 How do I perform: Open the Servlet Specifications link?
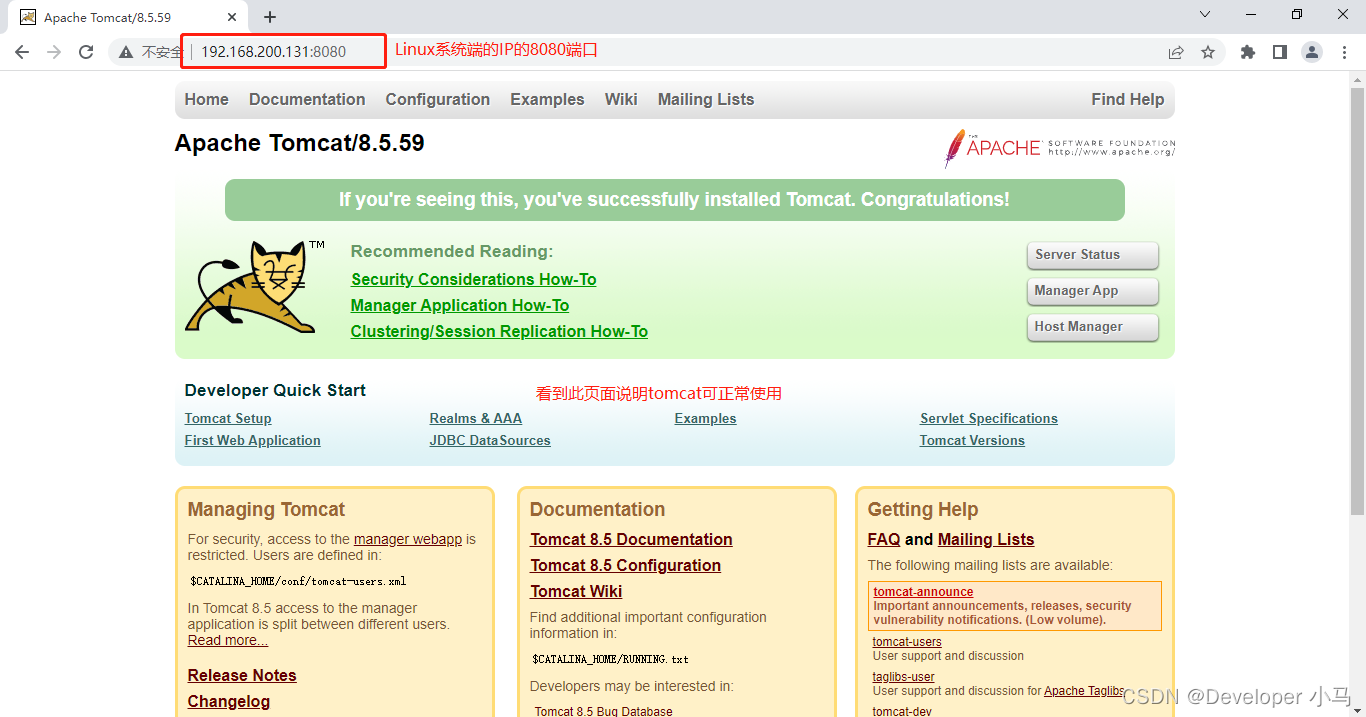click(989, 418)
